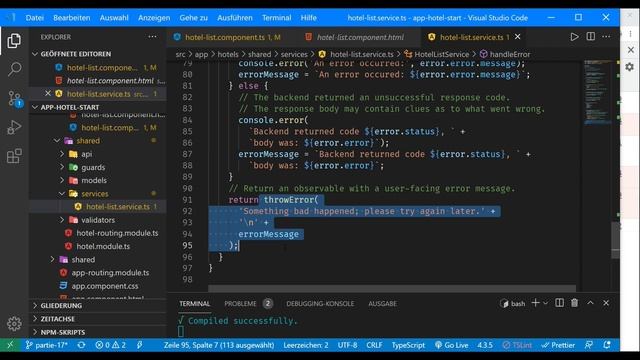Go to line via Zeile 95, Spalte 7
The image size is (640, 360).
click(x=219, y=345)
